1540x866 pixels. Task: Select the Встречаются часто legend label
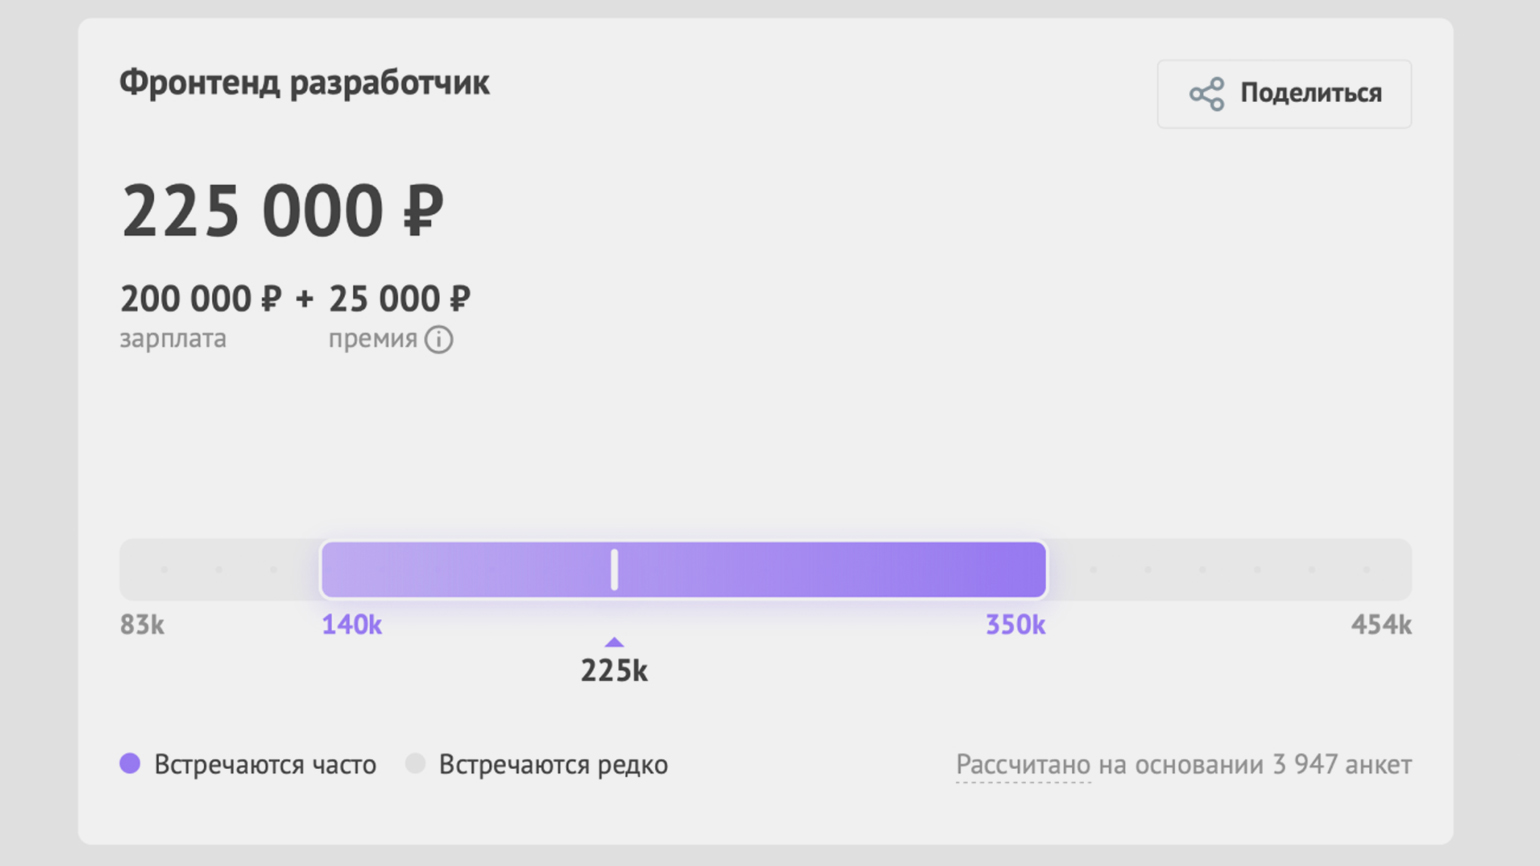(265, 765)
